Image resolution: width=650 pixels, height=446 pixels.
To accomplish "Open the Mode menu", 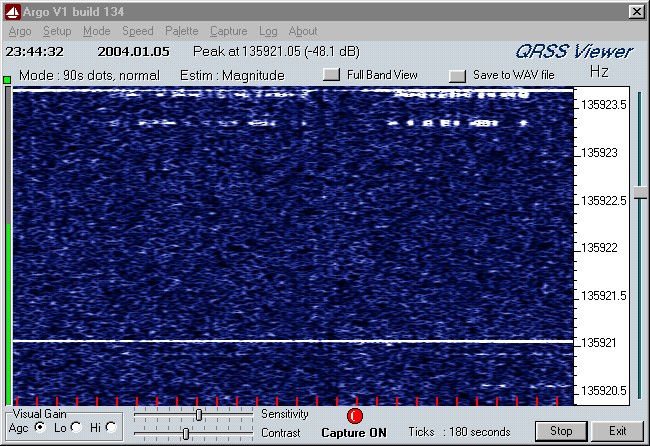I will click(x=97, y=31).
